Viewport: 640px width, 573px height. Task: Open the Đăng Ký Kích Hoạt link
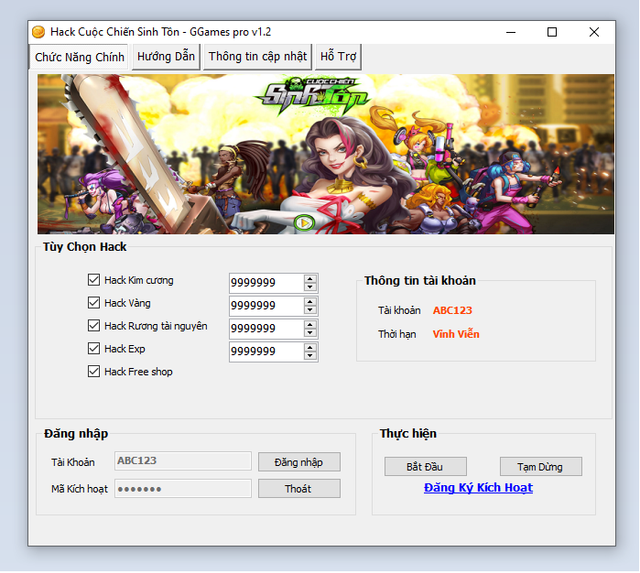[x=478, y=488]
